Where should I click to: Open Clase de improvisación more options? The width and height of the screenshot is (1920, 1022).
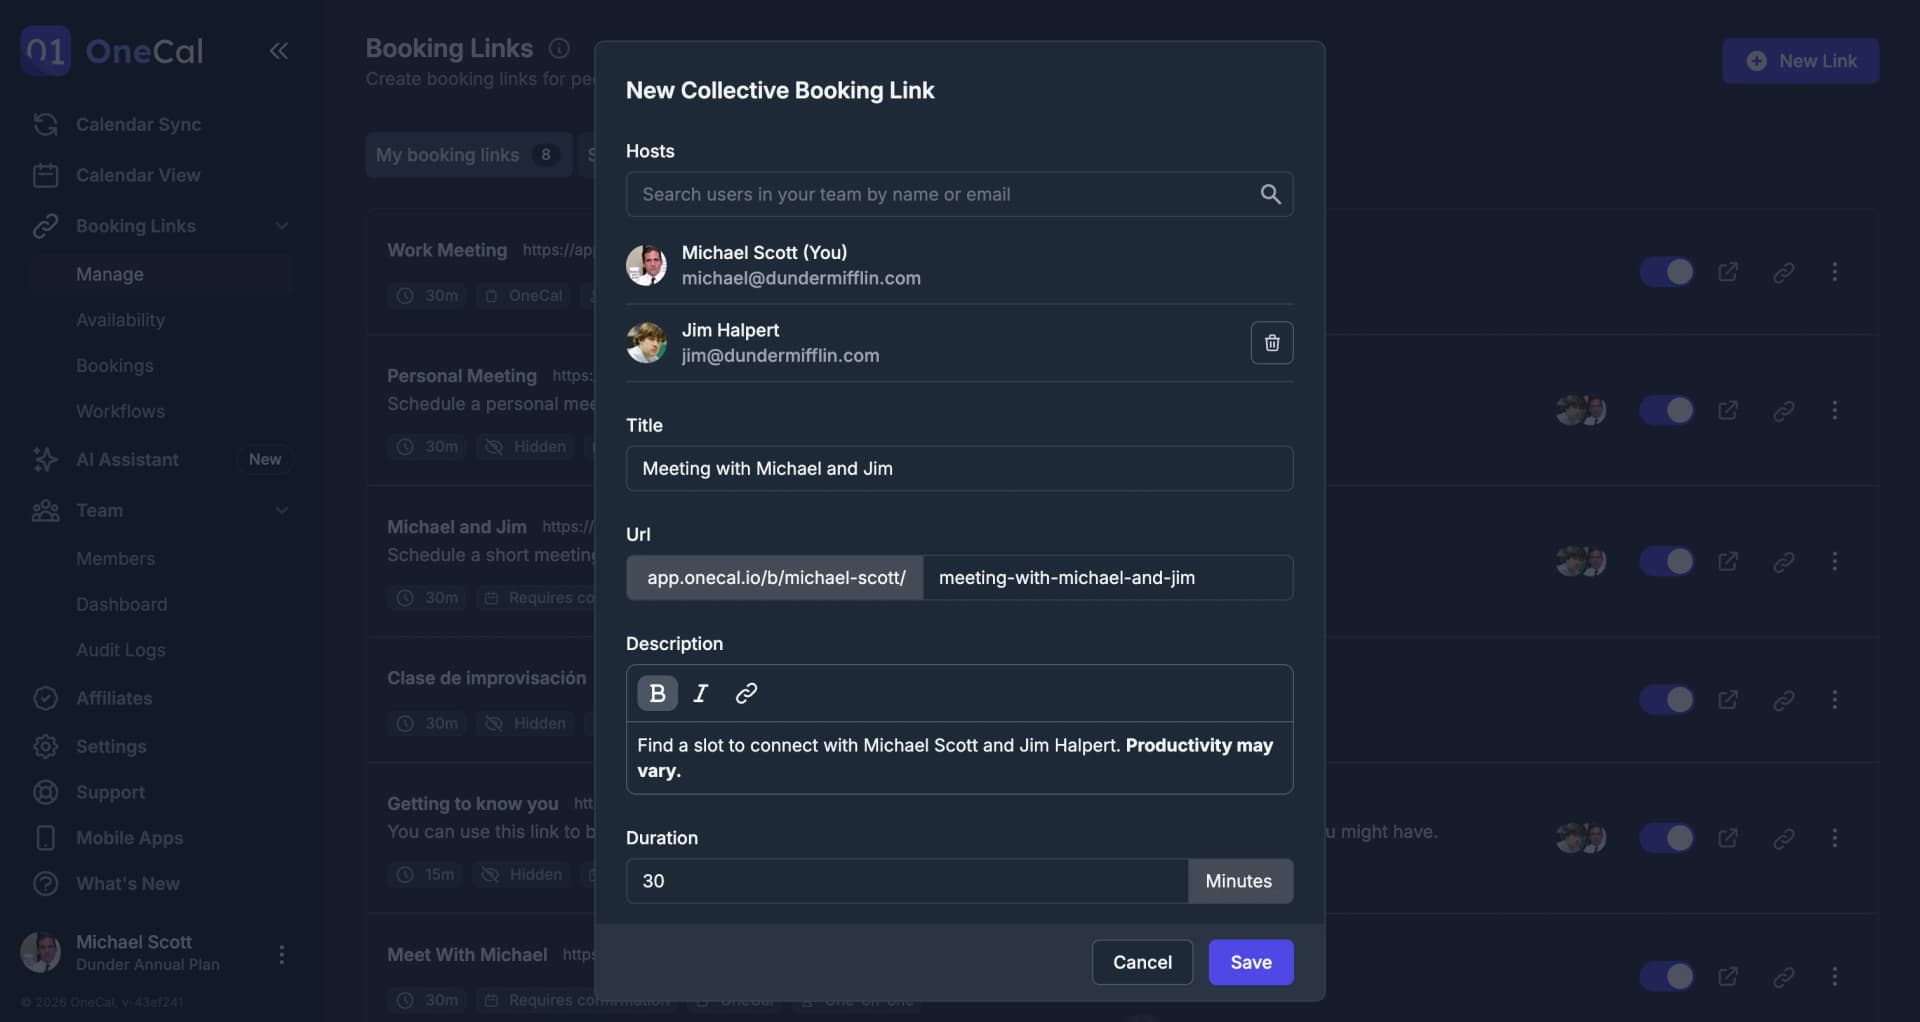pos(1835,699)
